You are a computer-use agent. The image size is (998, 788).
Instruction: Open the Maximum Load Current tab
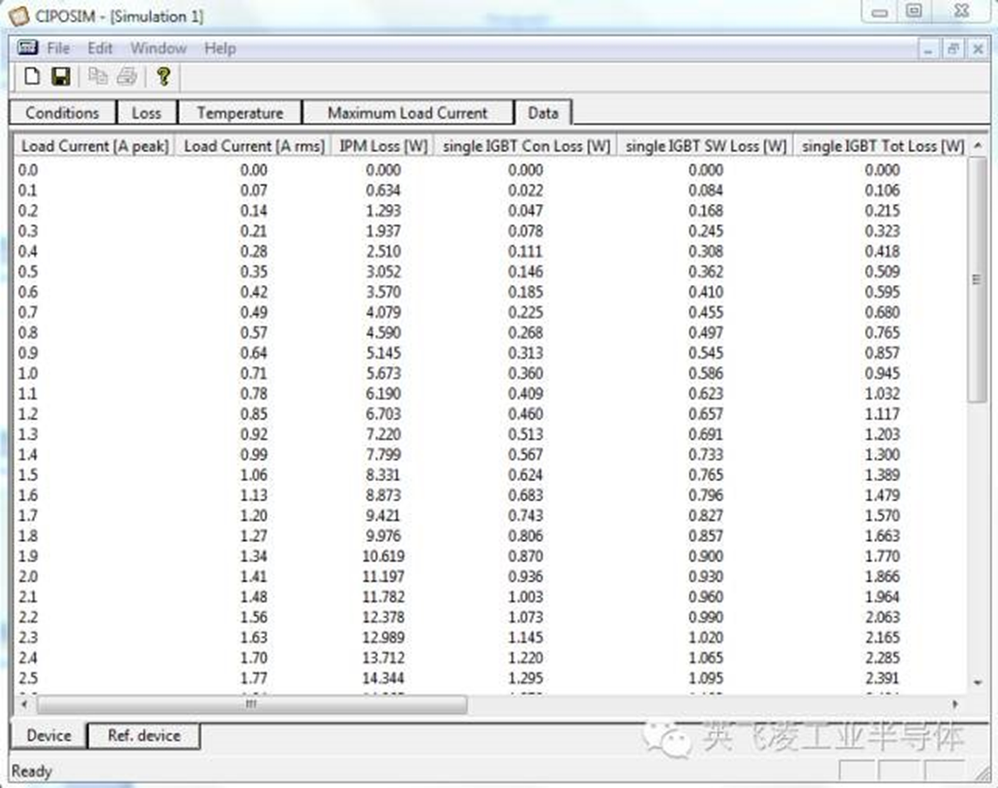click(x=407, y=113)
